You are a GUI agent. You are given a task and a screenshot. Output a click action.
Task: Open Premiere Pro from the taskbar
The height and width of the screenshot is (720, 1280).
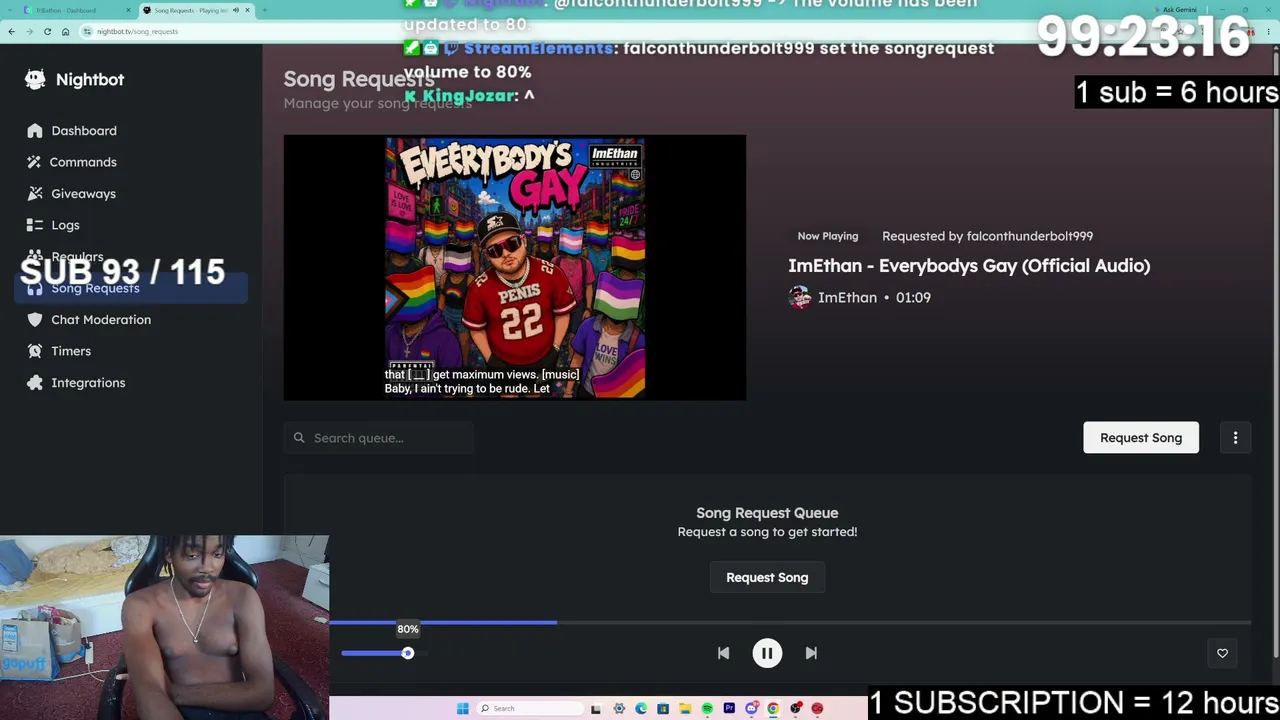click(729, 709)
